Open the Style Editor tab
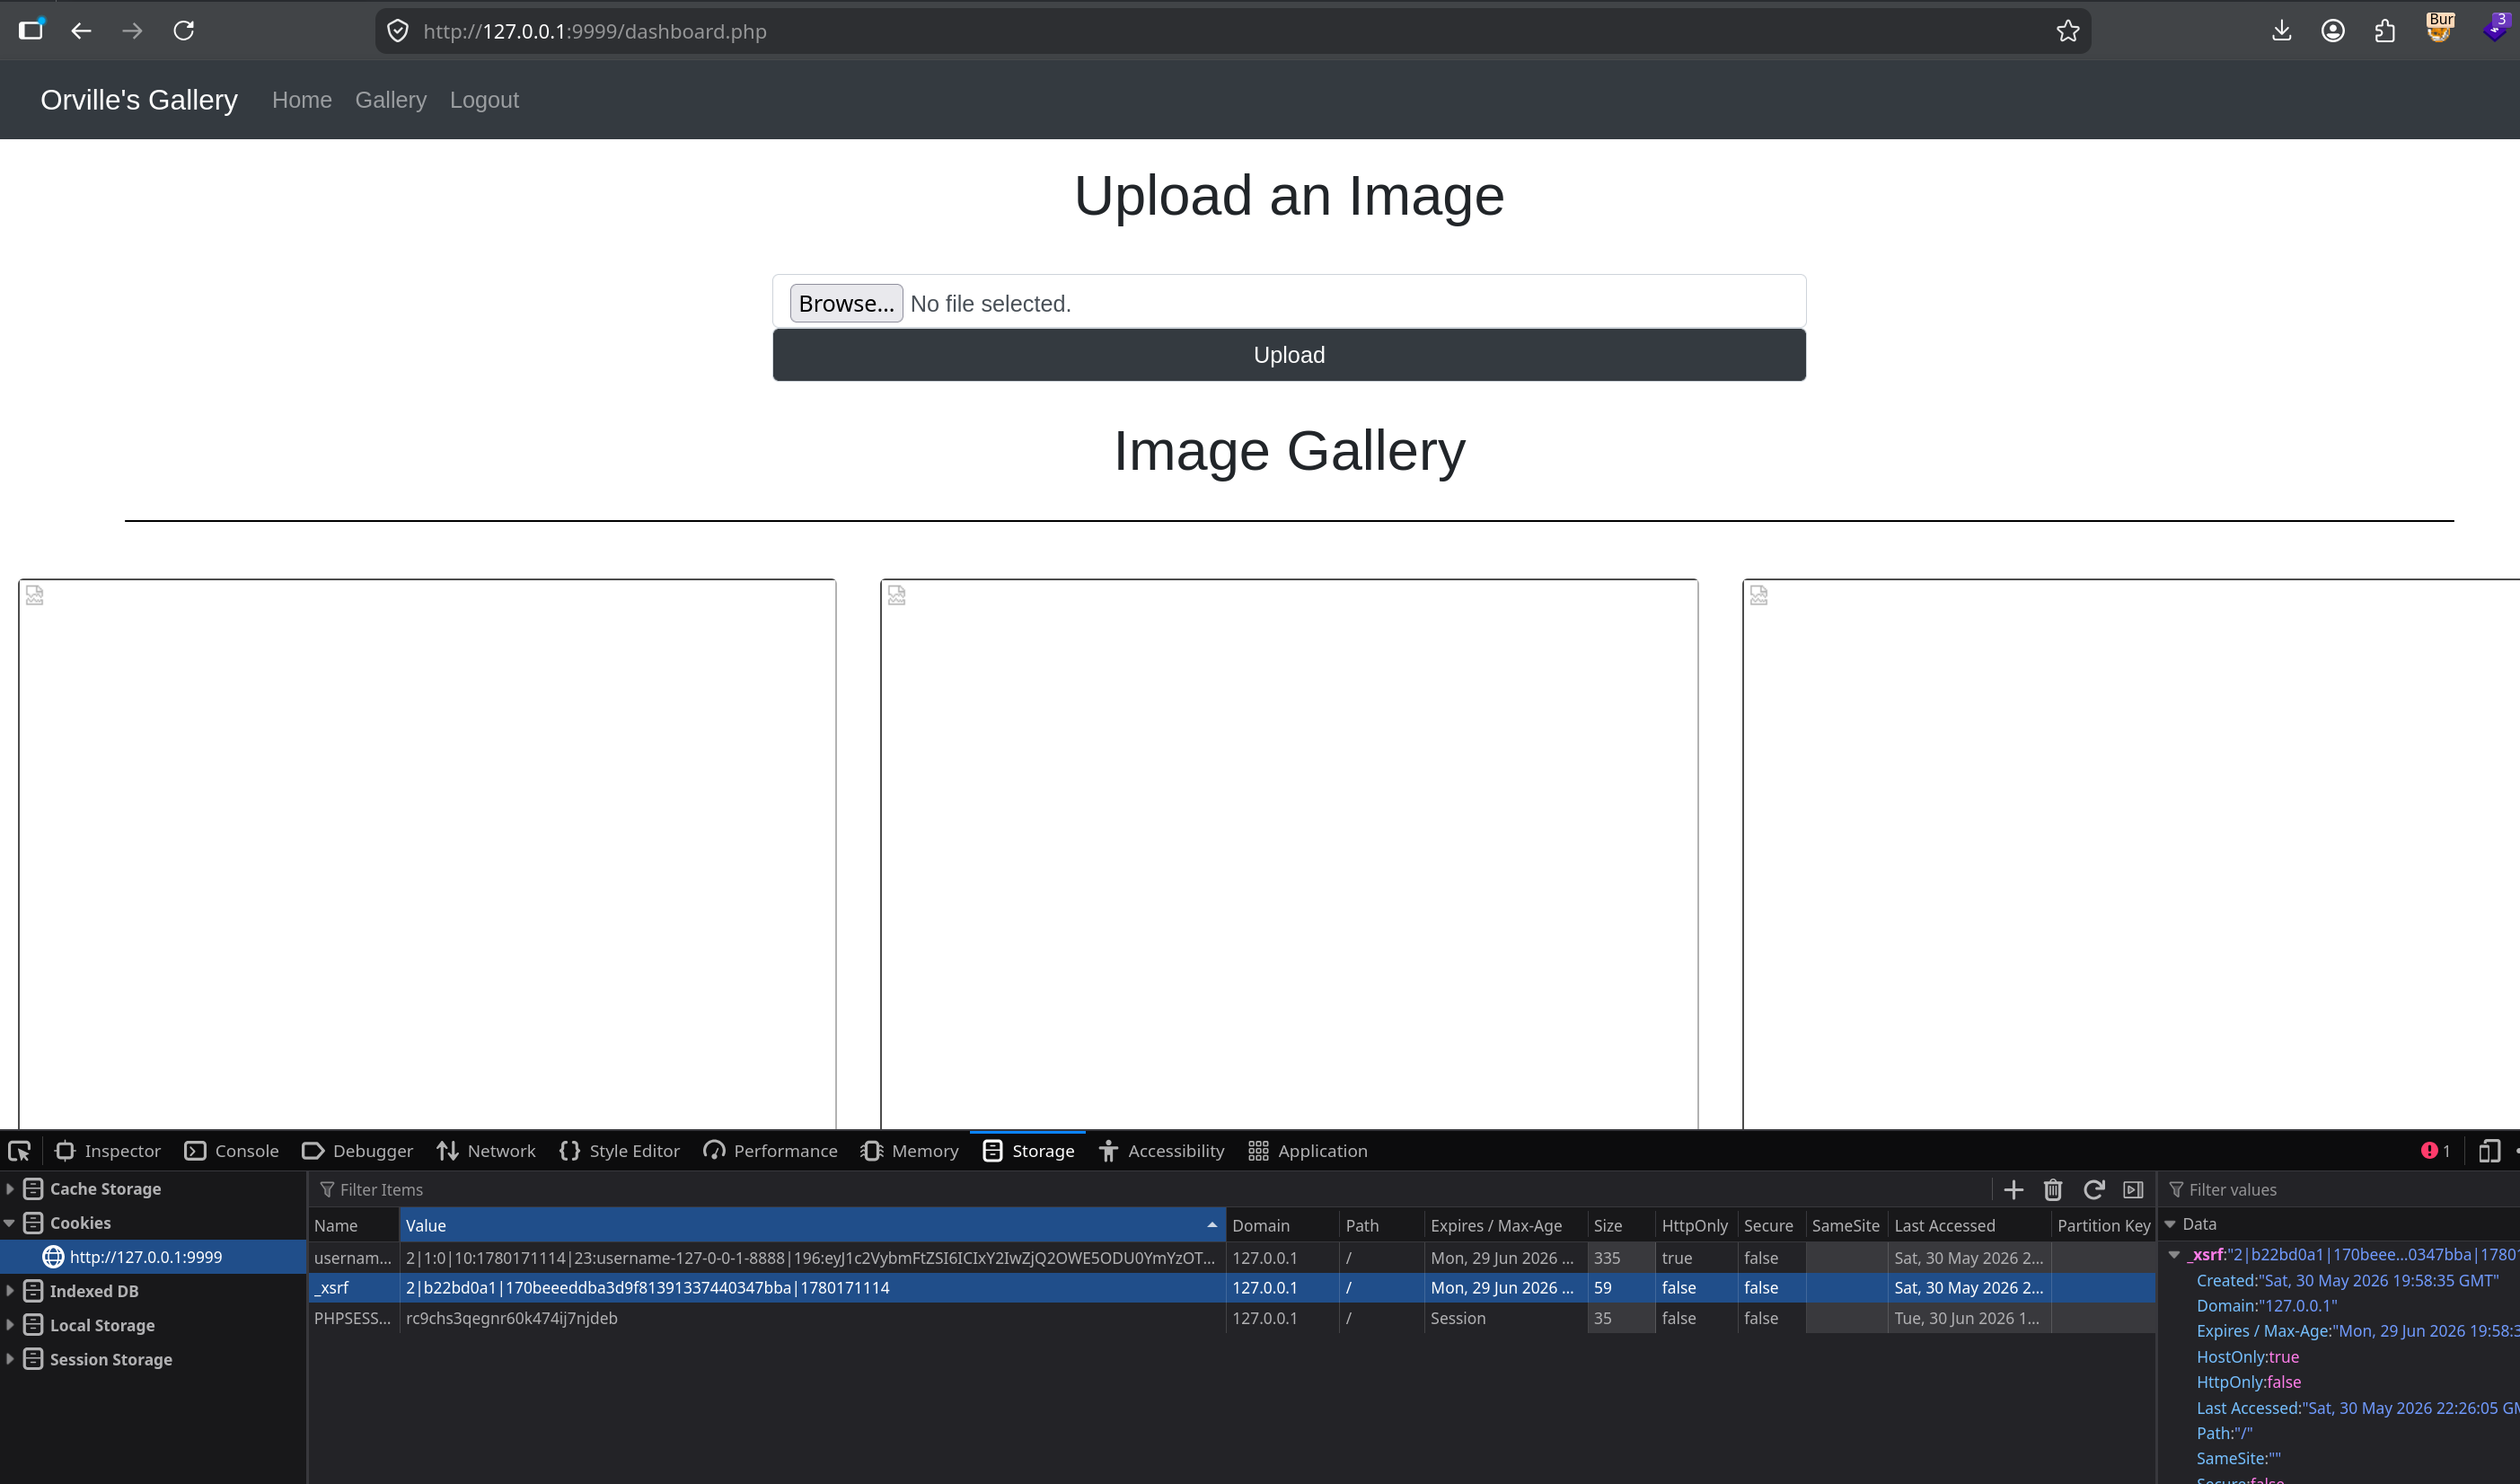The width and height of the screenshot is (2520, 1484). tap(620, 1151)
